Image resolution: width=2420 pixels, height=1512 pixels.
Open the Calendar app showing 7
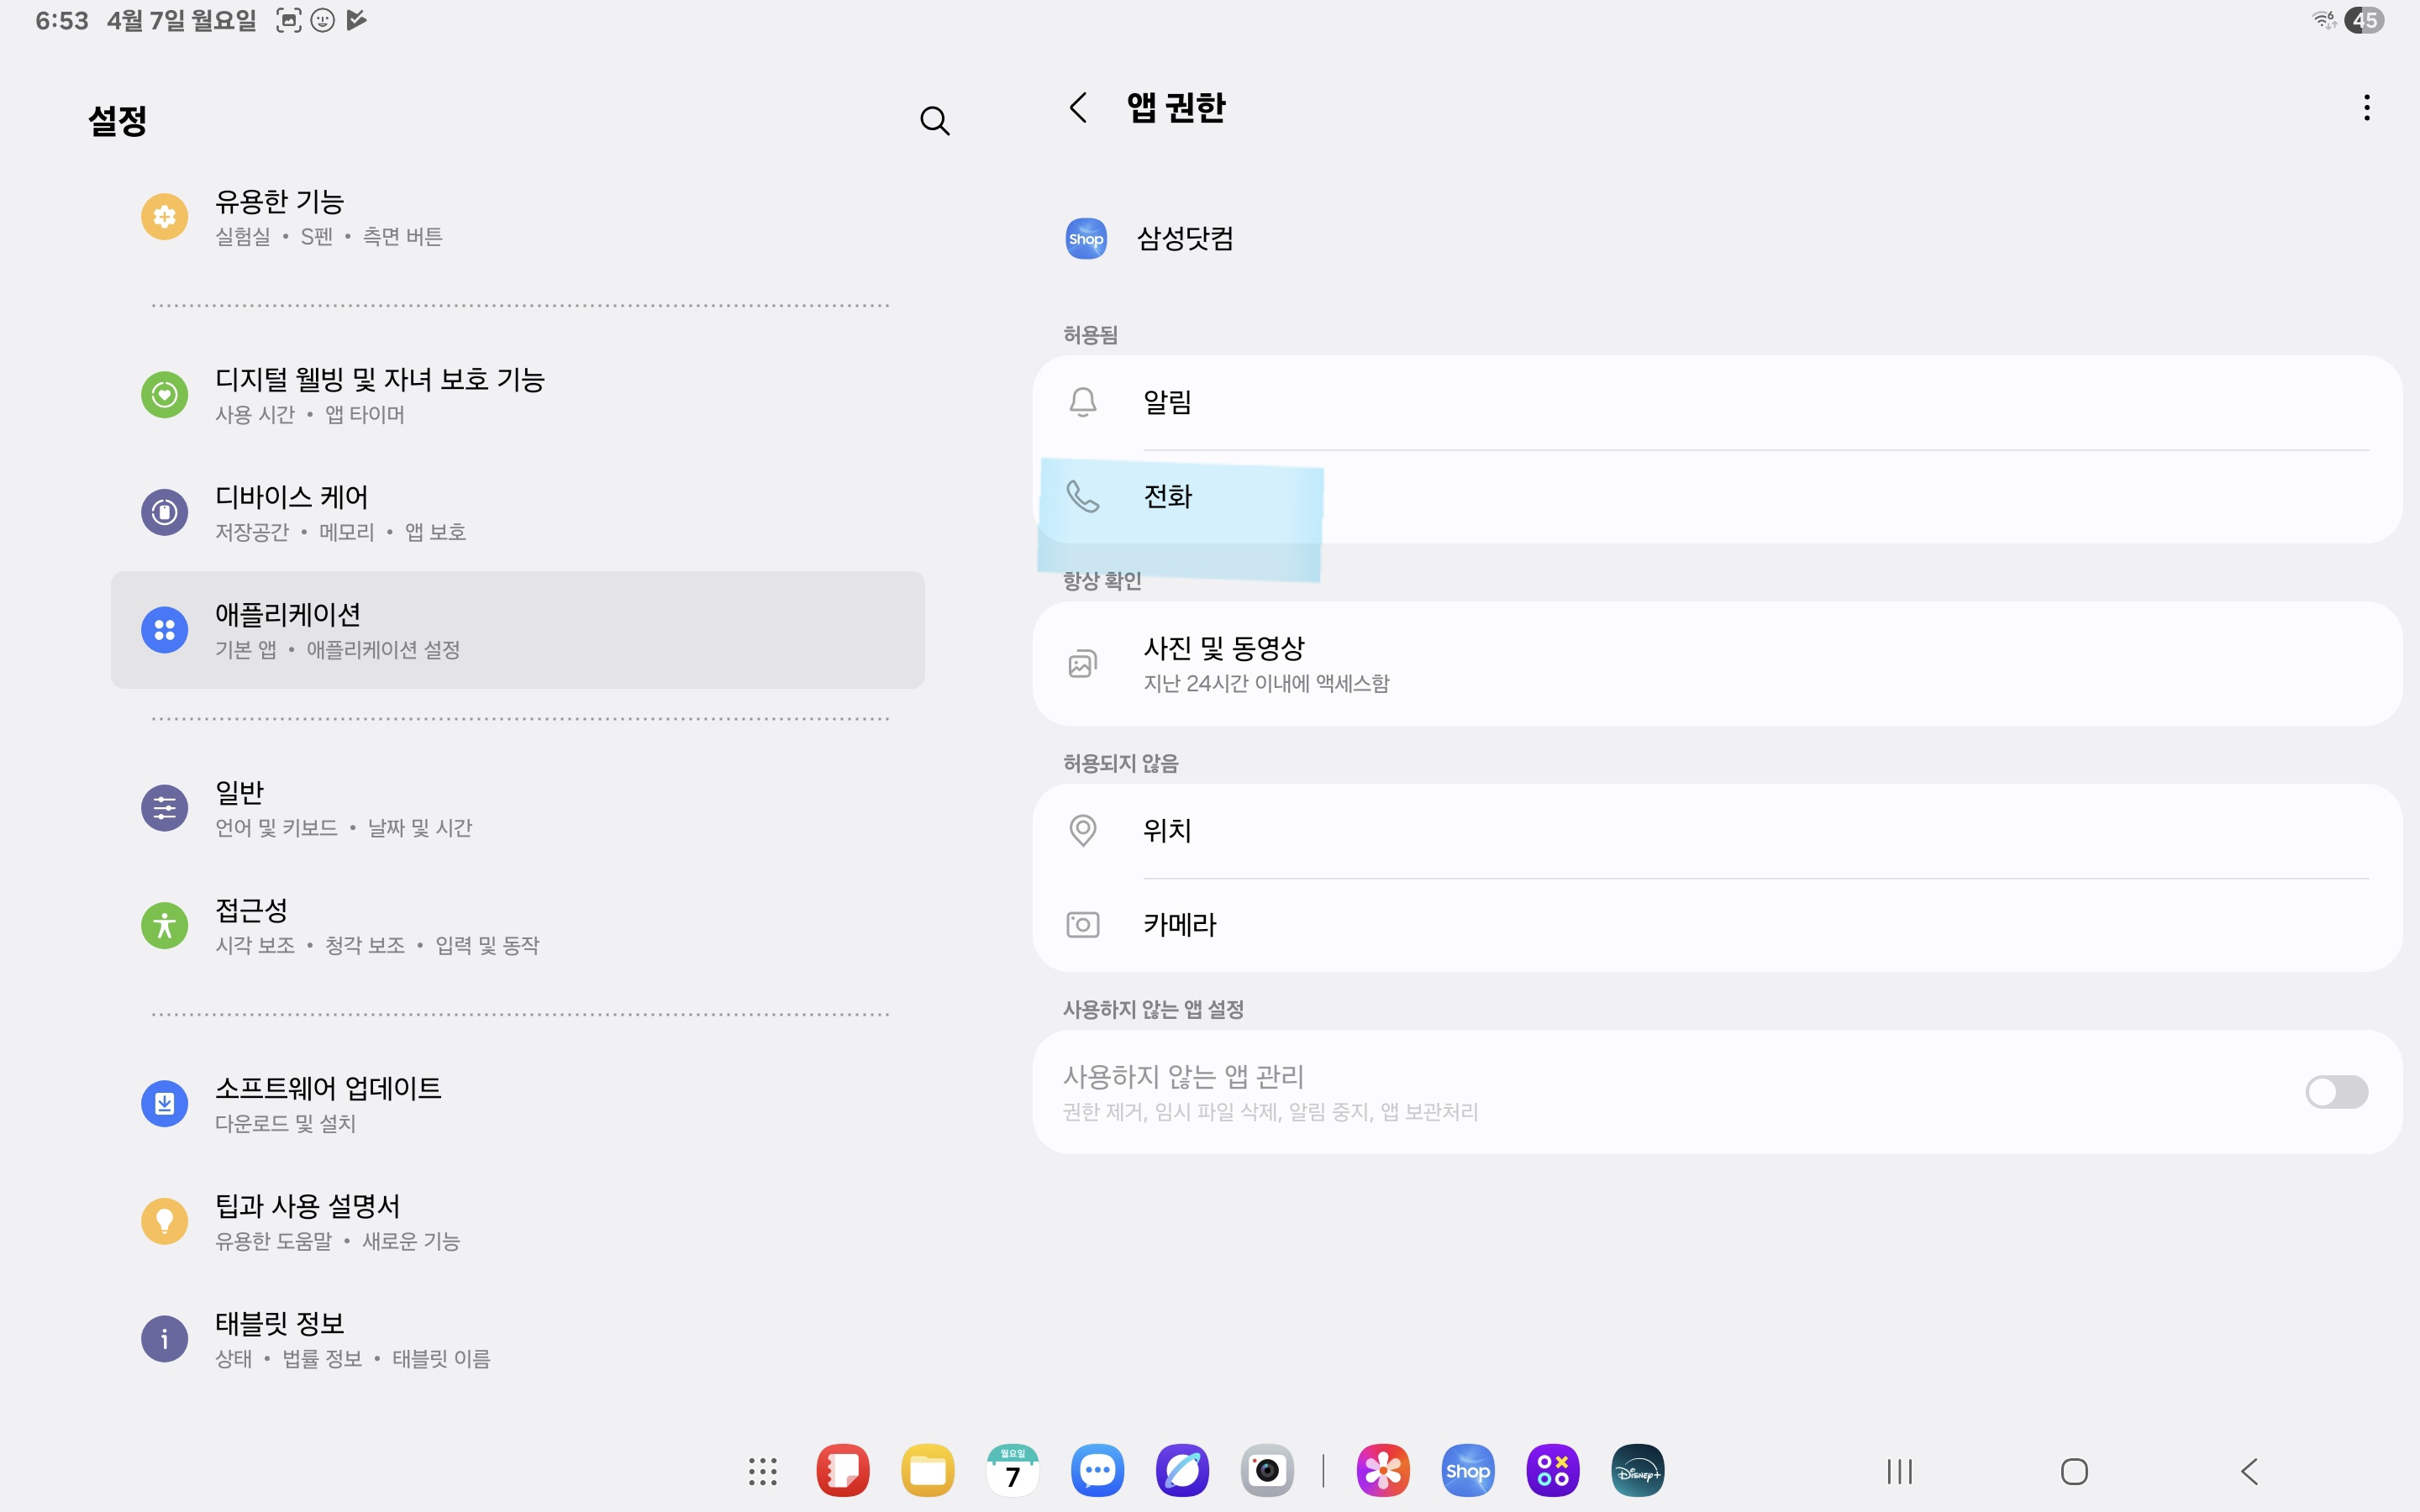pos(1012,1471)
